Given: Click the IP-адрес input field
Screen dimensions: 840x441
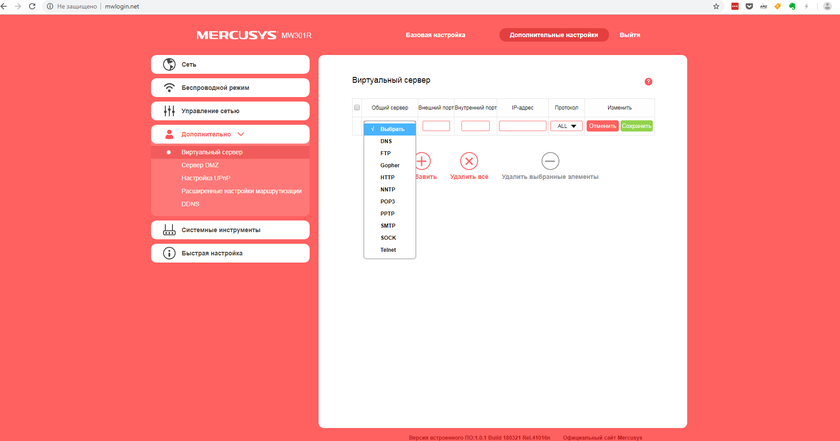Looking at the screenshot, I should pos(522,126).
